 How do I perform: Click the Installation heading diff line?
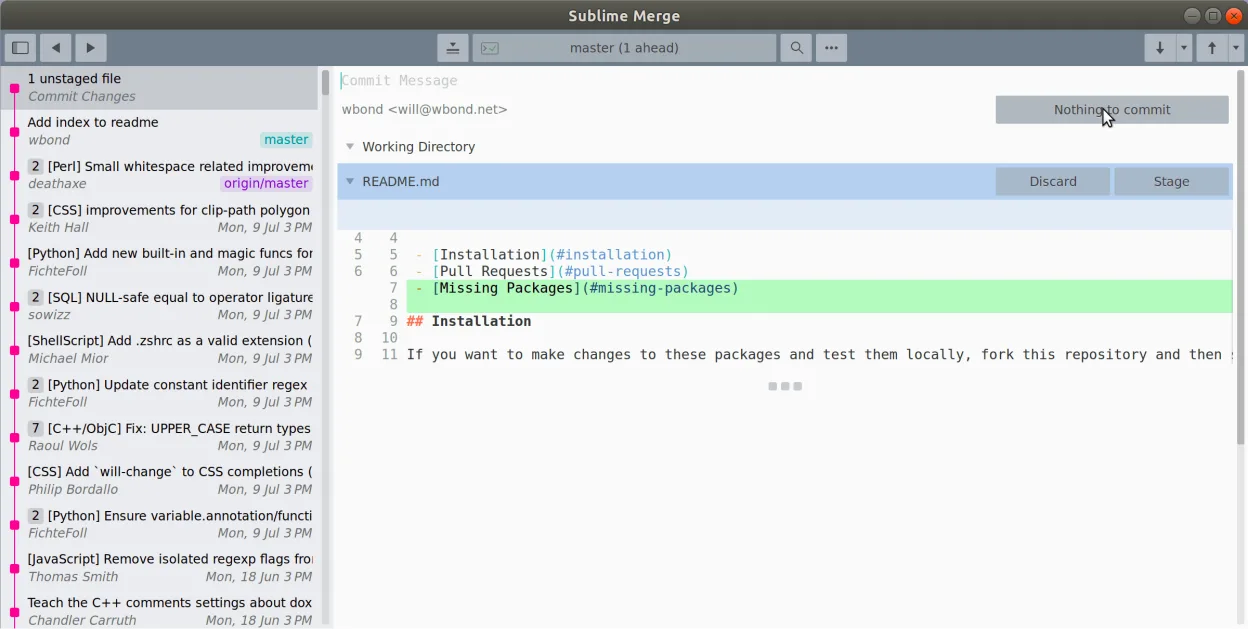point(819,321)
